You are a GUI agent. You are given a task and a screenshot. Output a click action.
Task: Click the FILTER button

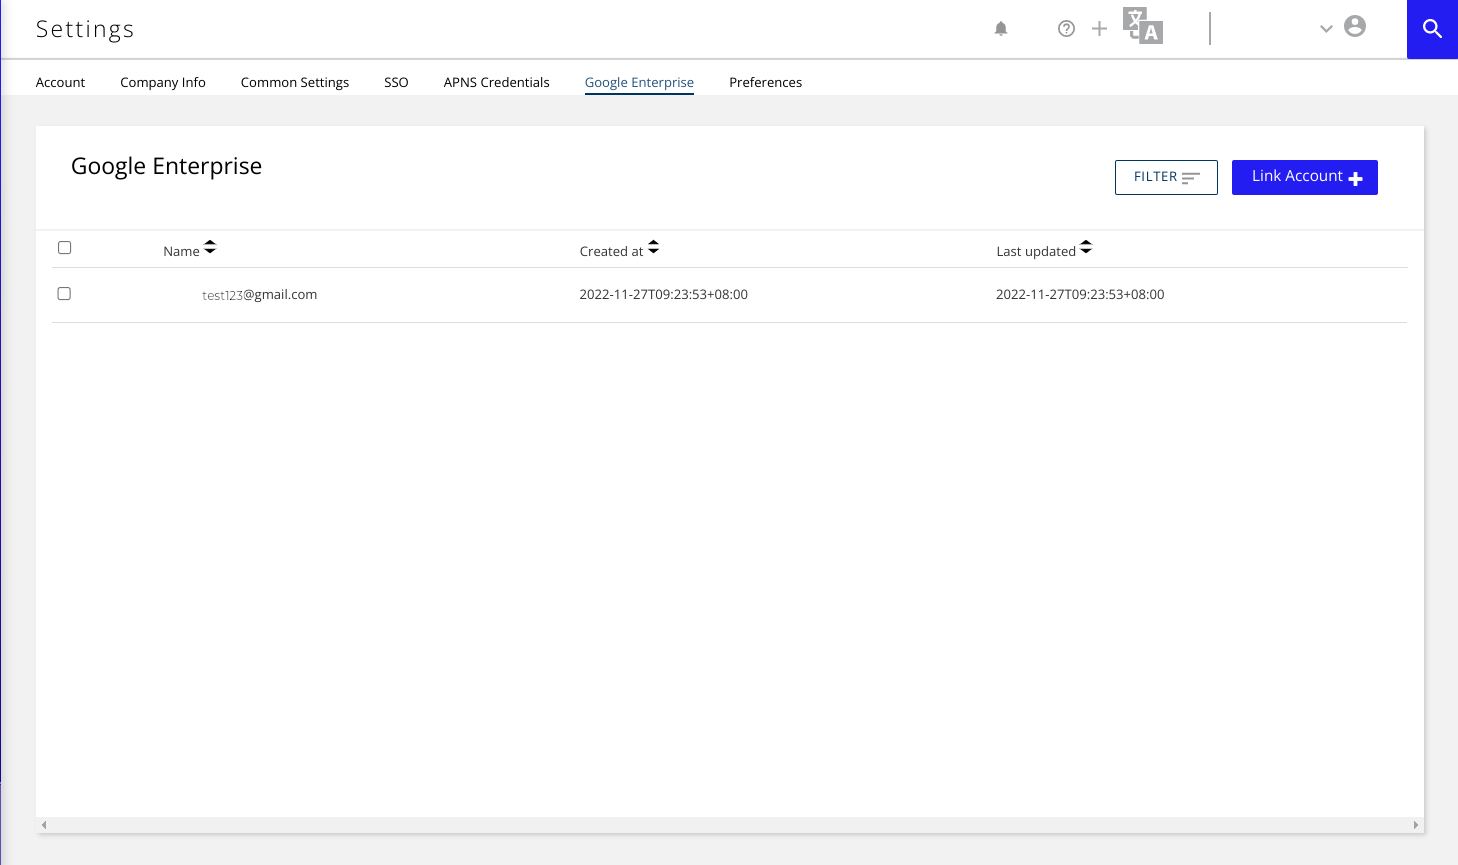point(1166,177)
